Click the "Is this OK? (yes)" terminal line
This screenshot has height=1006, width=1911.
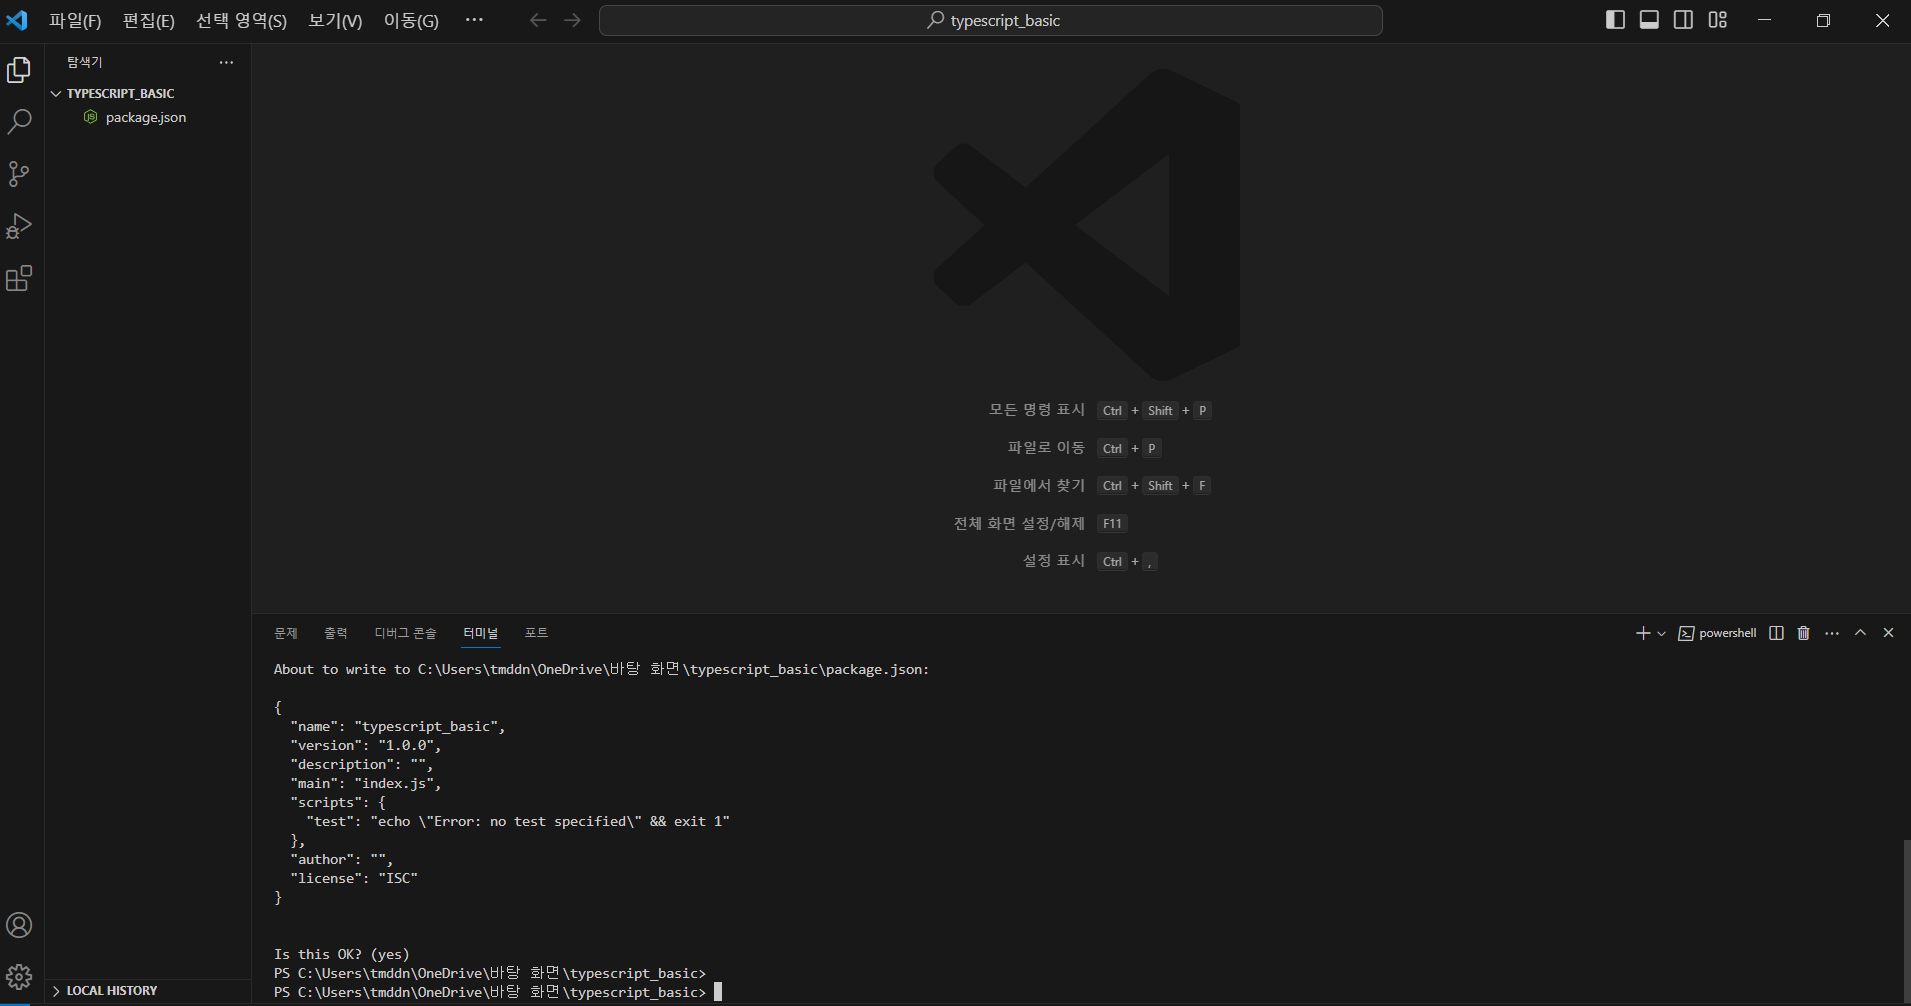342,954
